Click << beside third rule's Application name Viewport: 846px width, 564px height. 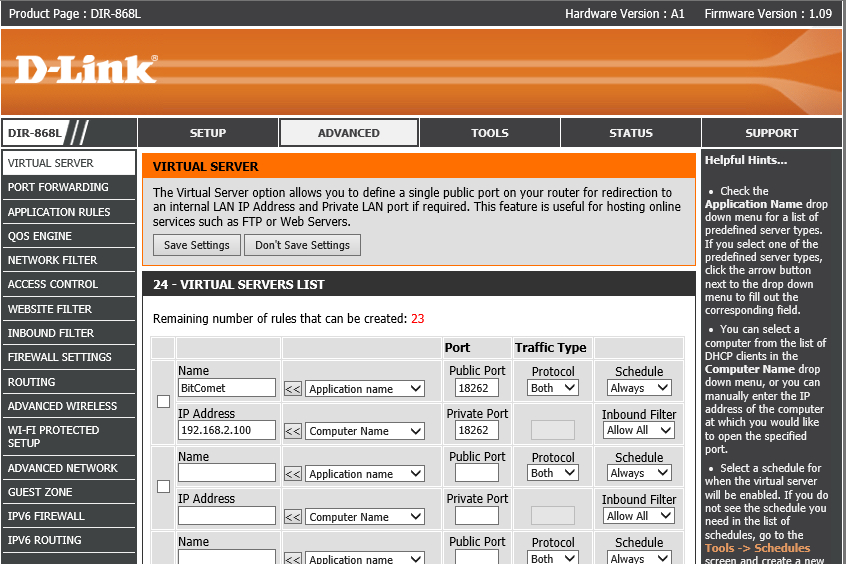292,559
